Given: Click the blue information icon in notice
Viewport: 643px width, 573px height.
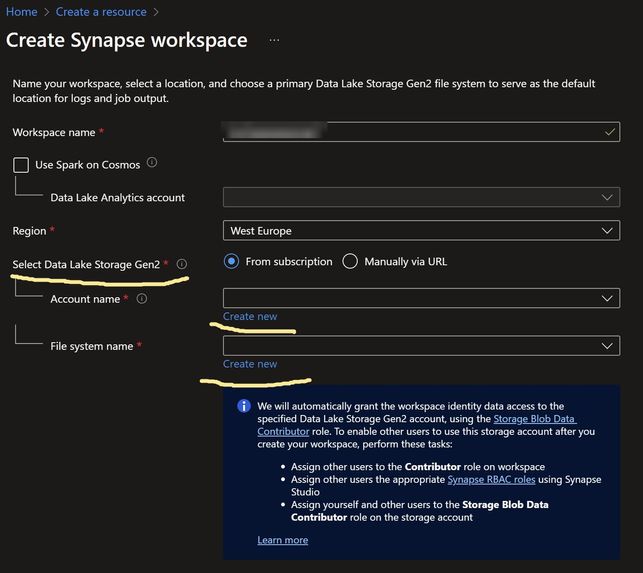Looking at the screenshot, I should (244, 406).
